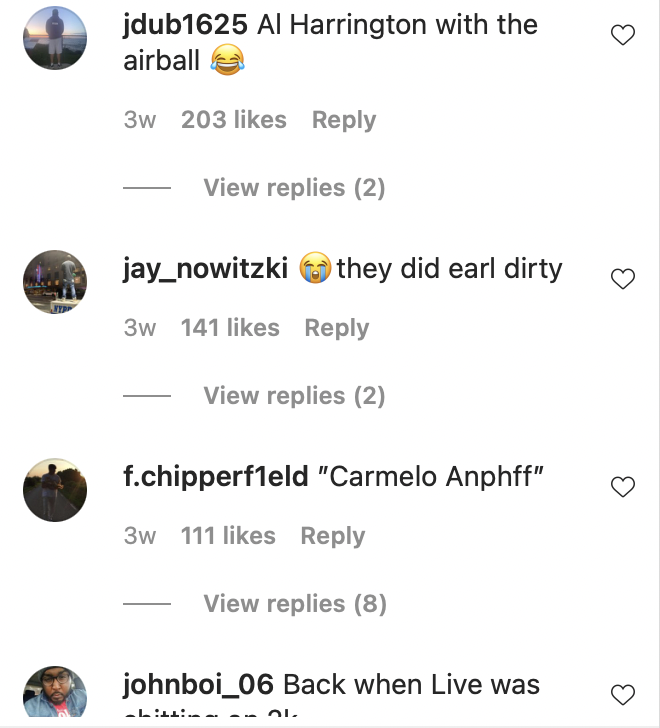Open jay_nowitzki's profile avatar

coord(55,282)
